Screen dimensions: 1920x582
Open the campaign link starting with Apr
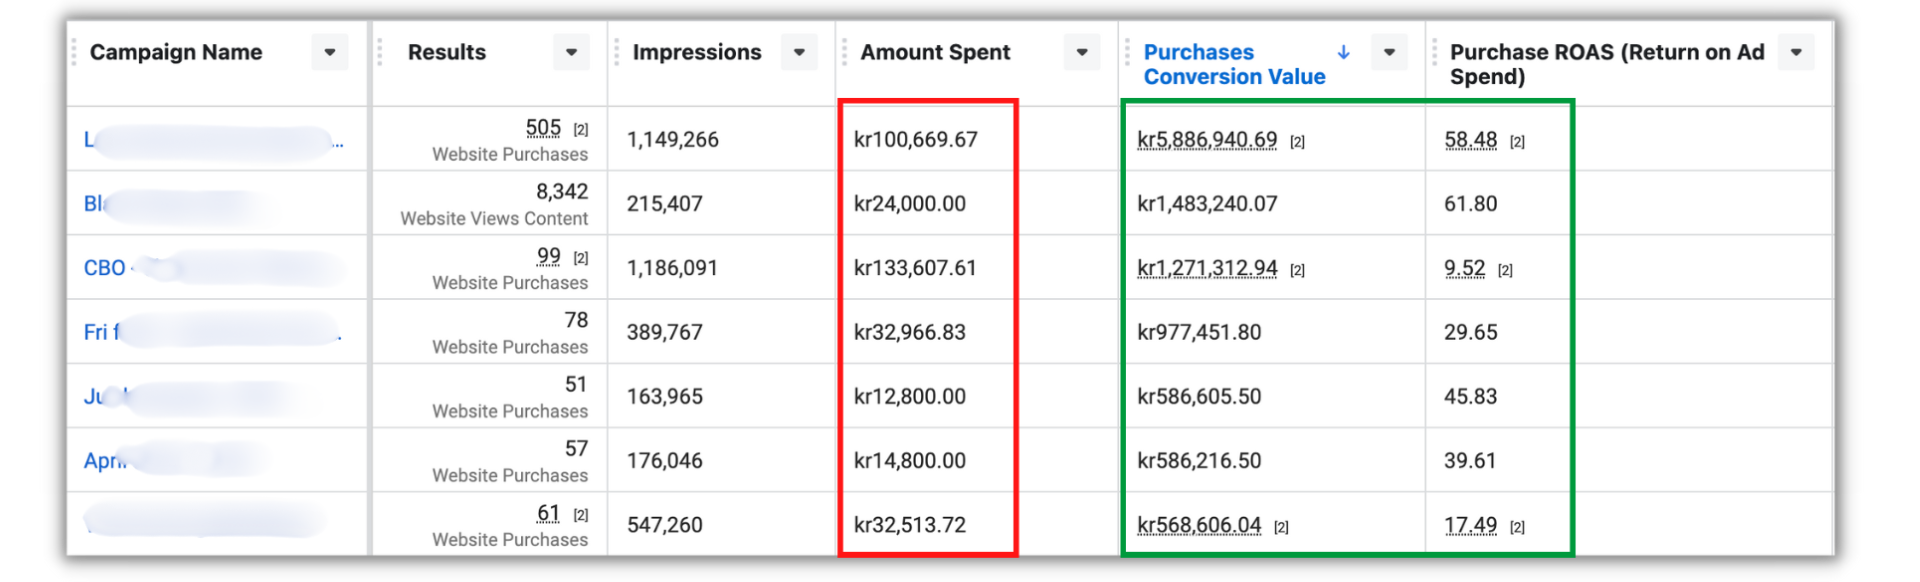104,461
